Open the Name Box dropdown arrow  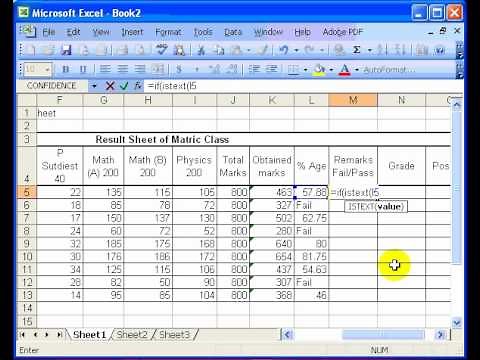click(x=94, y=86)
